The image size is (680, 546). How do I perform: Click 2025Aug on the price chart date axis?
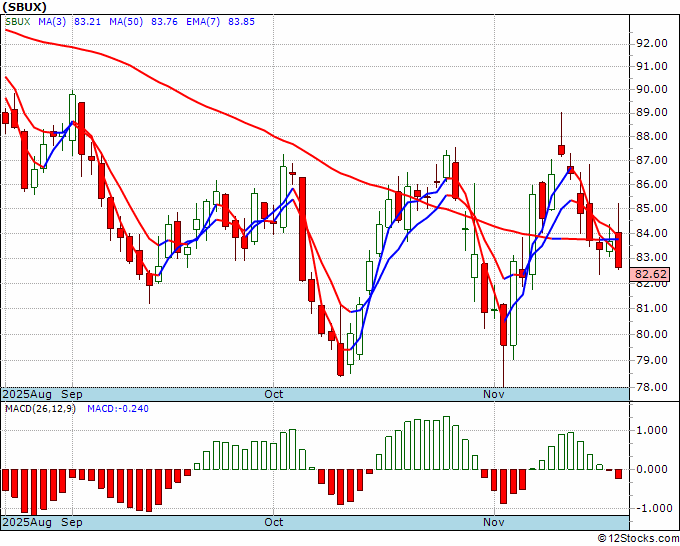coord(27,395)
